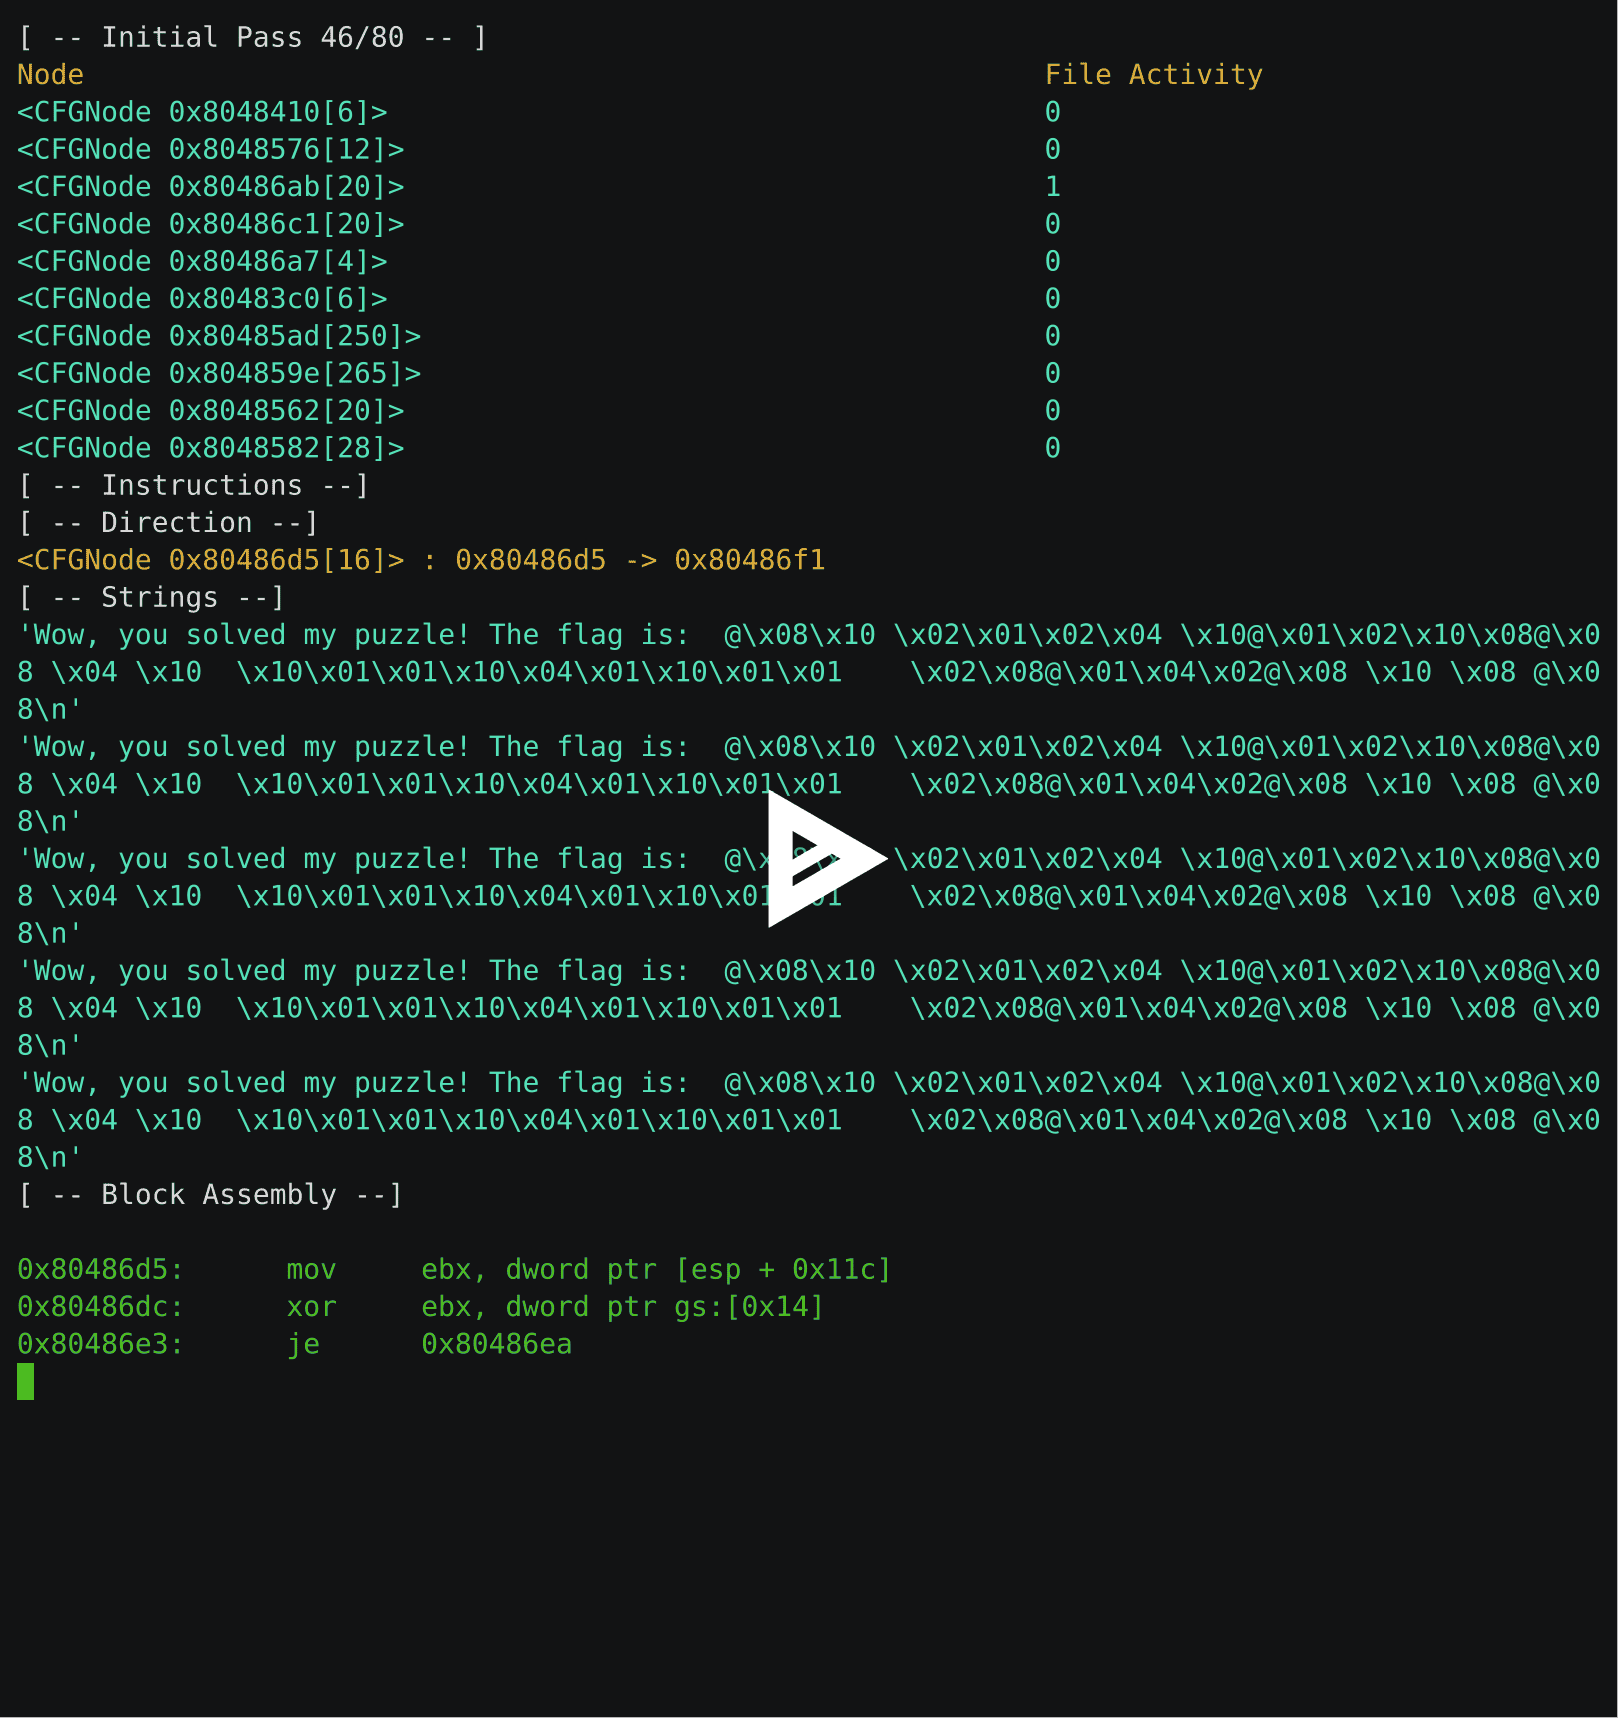Image resolution: width=1618 pixels, height=1718 pixels.
Task: Select the Instructions section header
Action: point(194,485)
